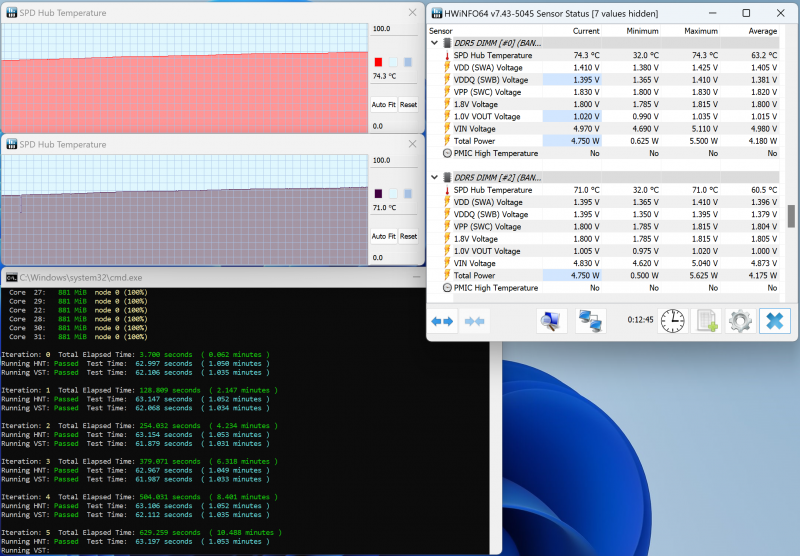The height and width of the screenshot is (556, 800).
Task: Collapse the DDR5 DIMM [#0] sensor group
Action: [435, 43]
